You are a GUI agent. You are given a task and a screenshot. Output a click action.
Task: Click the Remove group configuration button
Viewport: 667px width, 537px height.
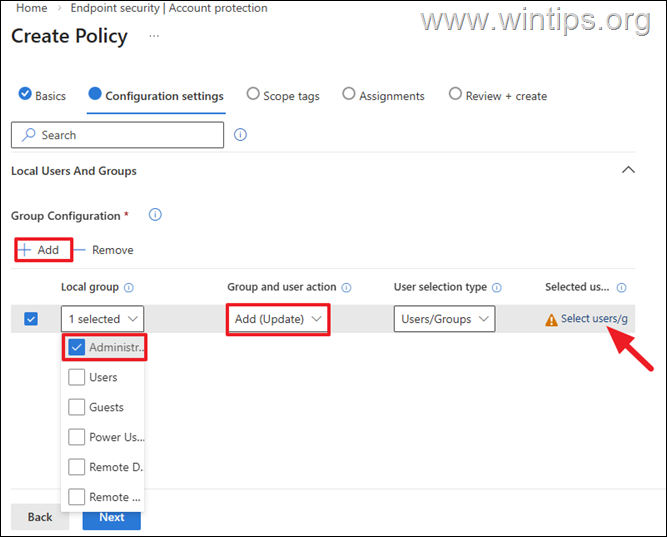pos(104,250)
